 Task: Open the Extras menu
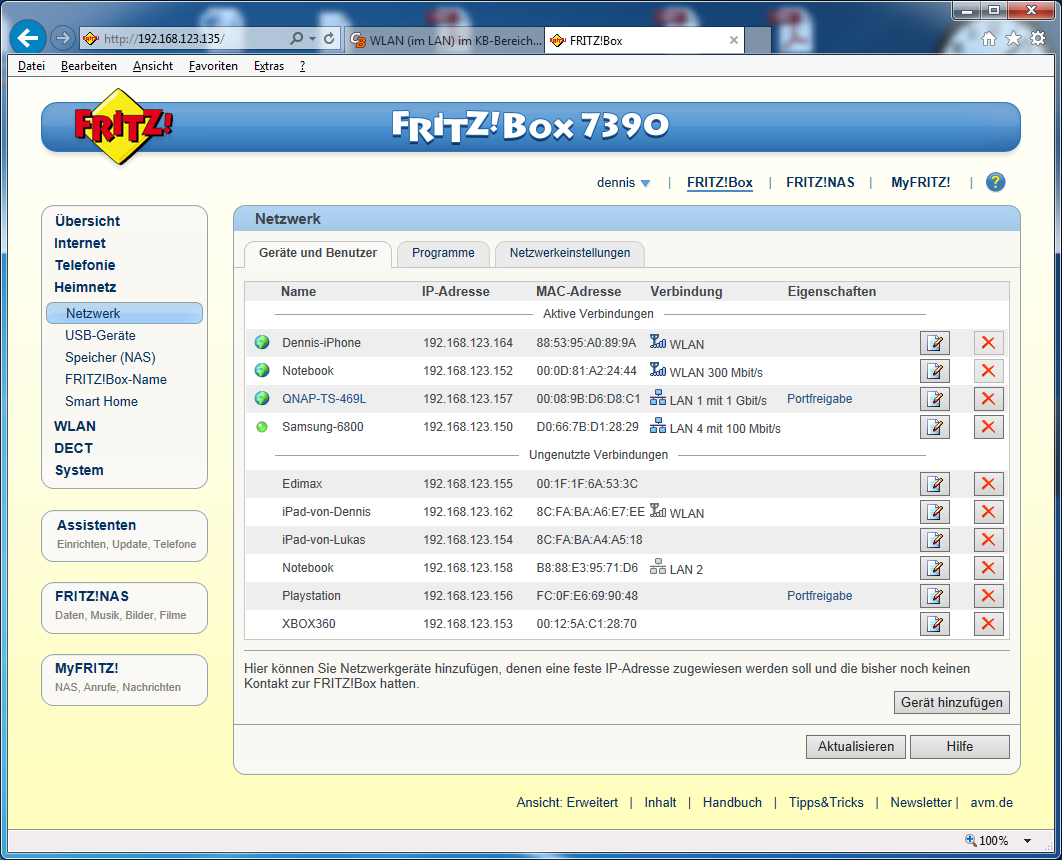point(269,66)
